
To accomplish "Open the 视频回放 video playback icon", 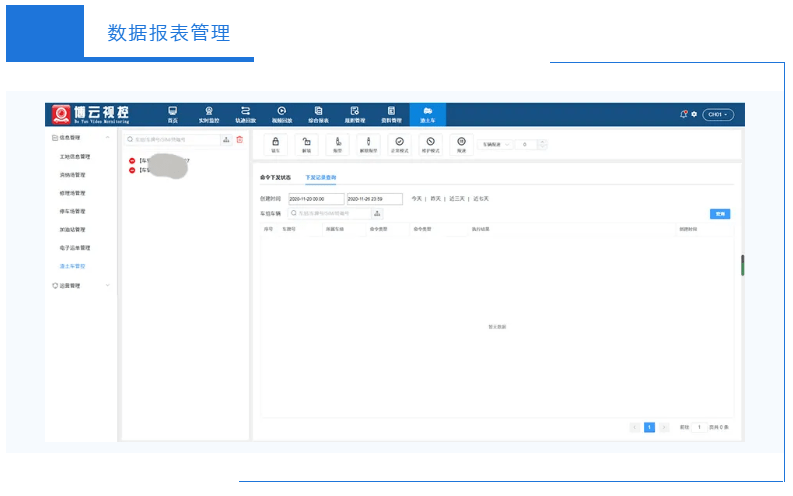I will tap(282, 114).
